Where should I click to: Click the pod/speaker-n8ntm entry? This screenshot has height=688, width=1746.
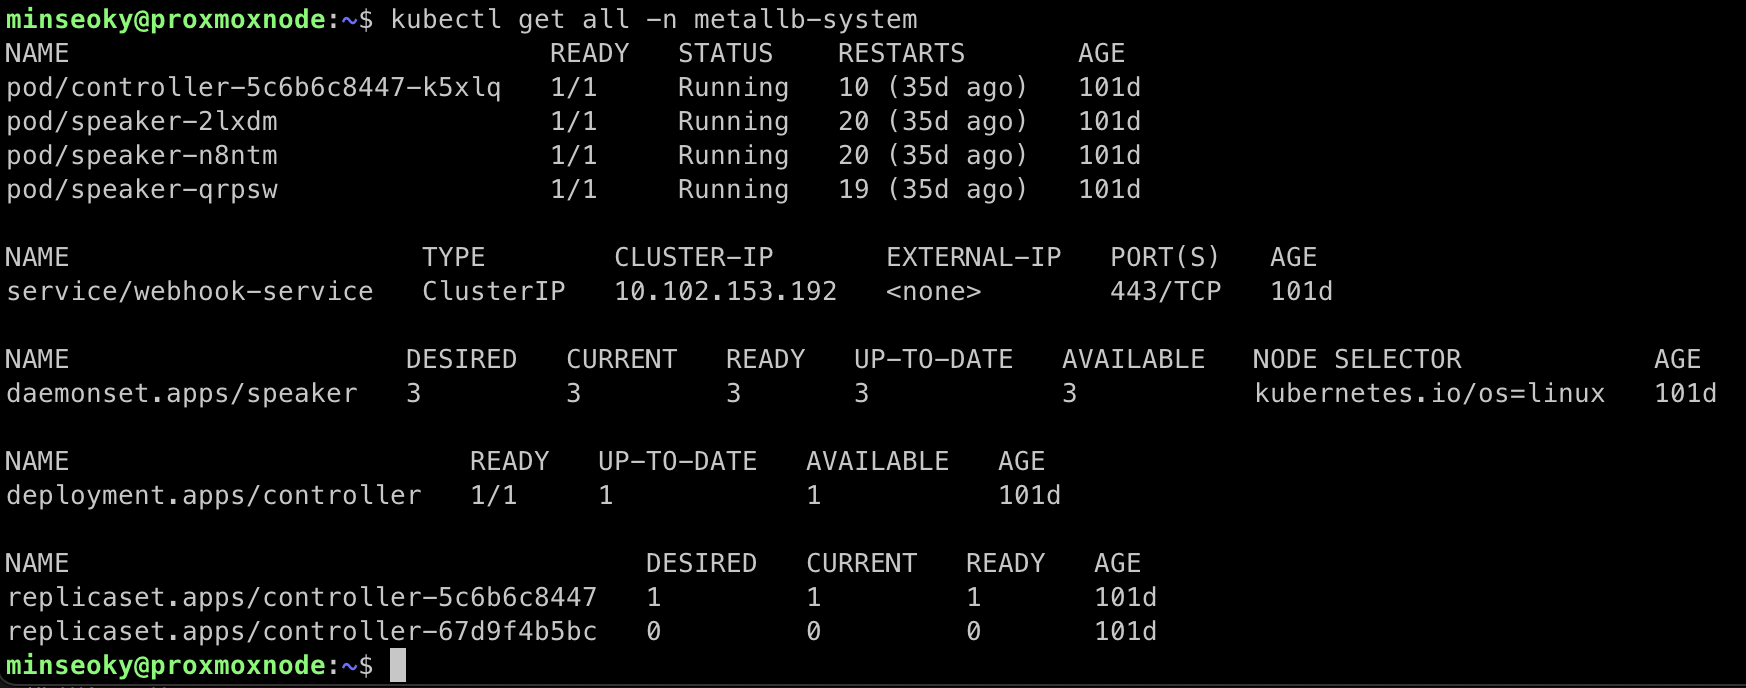142,156
